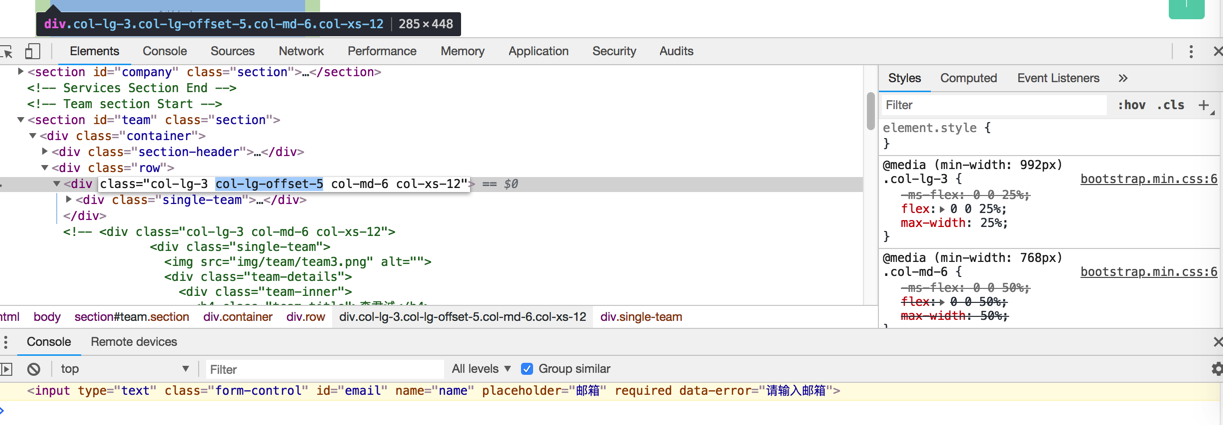Collapse the div.container node
The width and height of the screenshot is (1223, 425).
[33, 136]
